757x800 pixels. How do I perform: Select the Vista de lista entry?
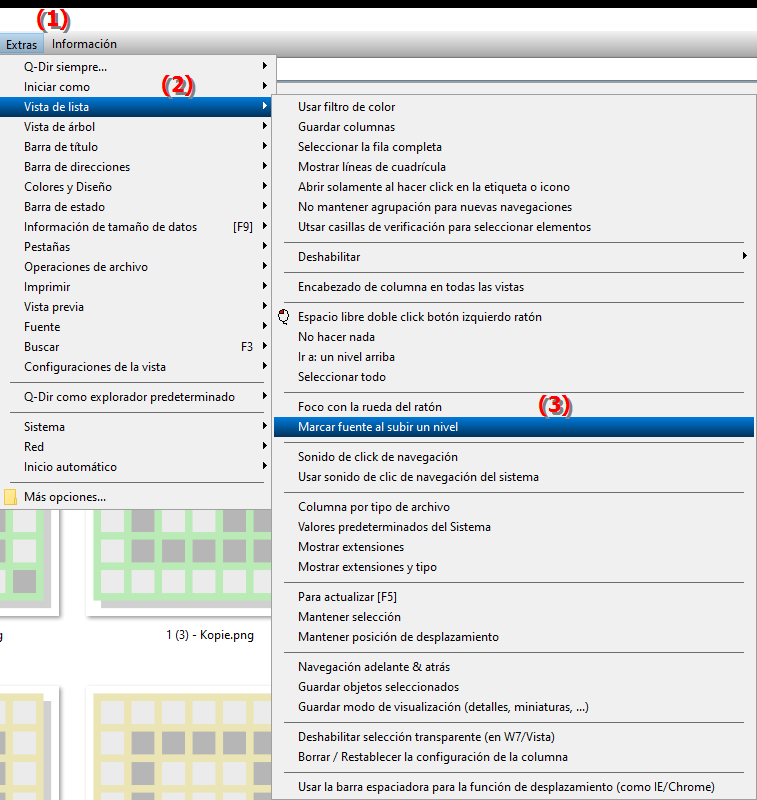pos(138,107)
